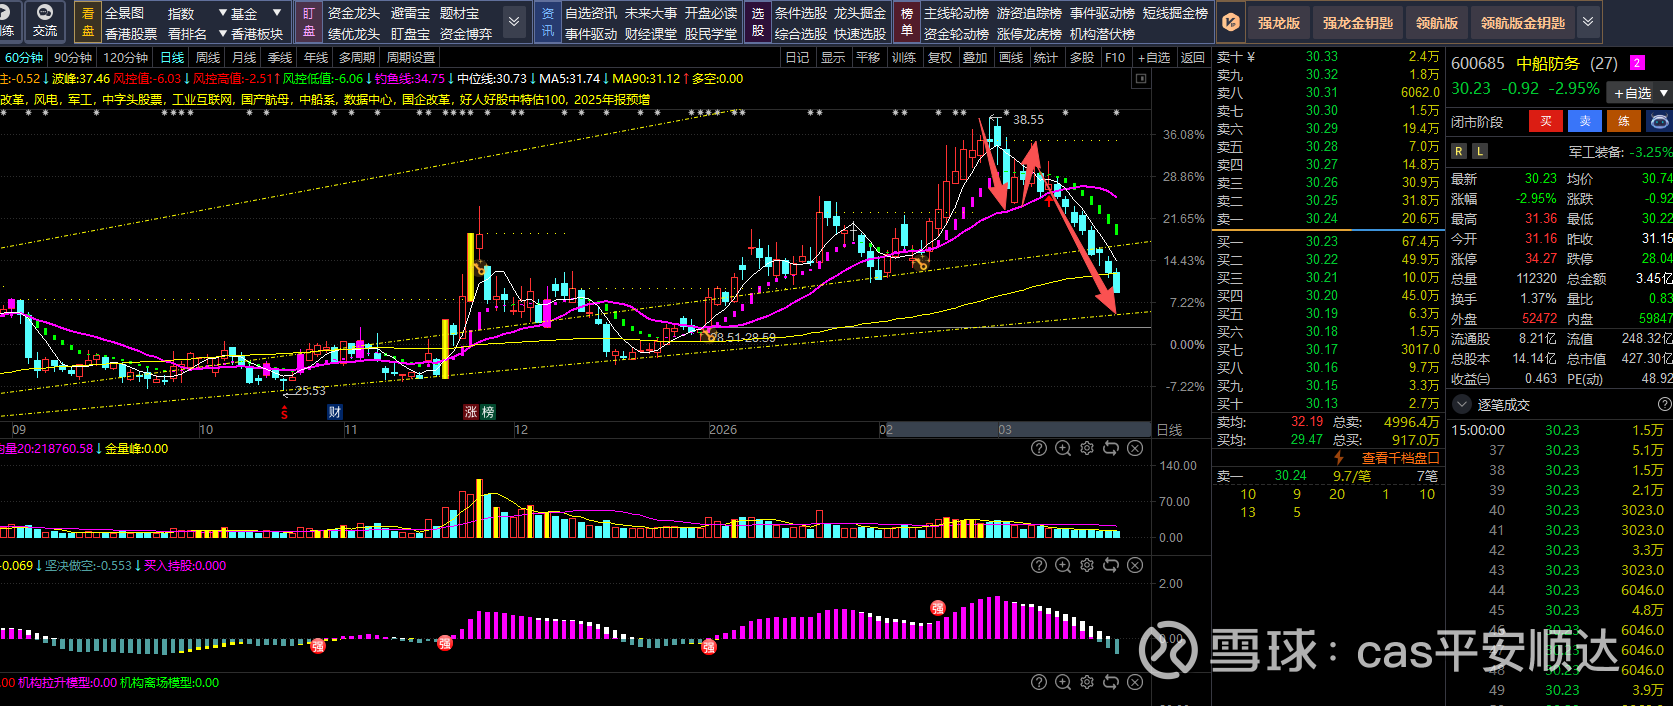
Task: Click the hexagon logo beside 强龙版
Action: click(x=1232, y=22)
